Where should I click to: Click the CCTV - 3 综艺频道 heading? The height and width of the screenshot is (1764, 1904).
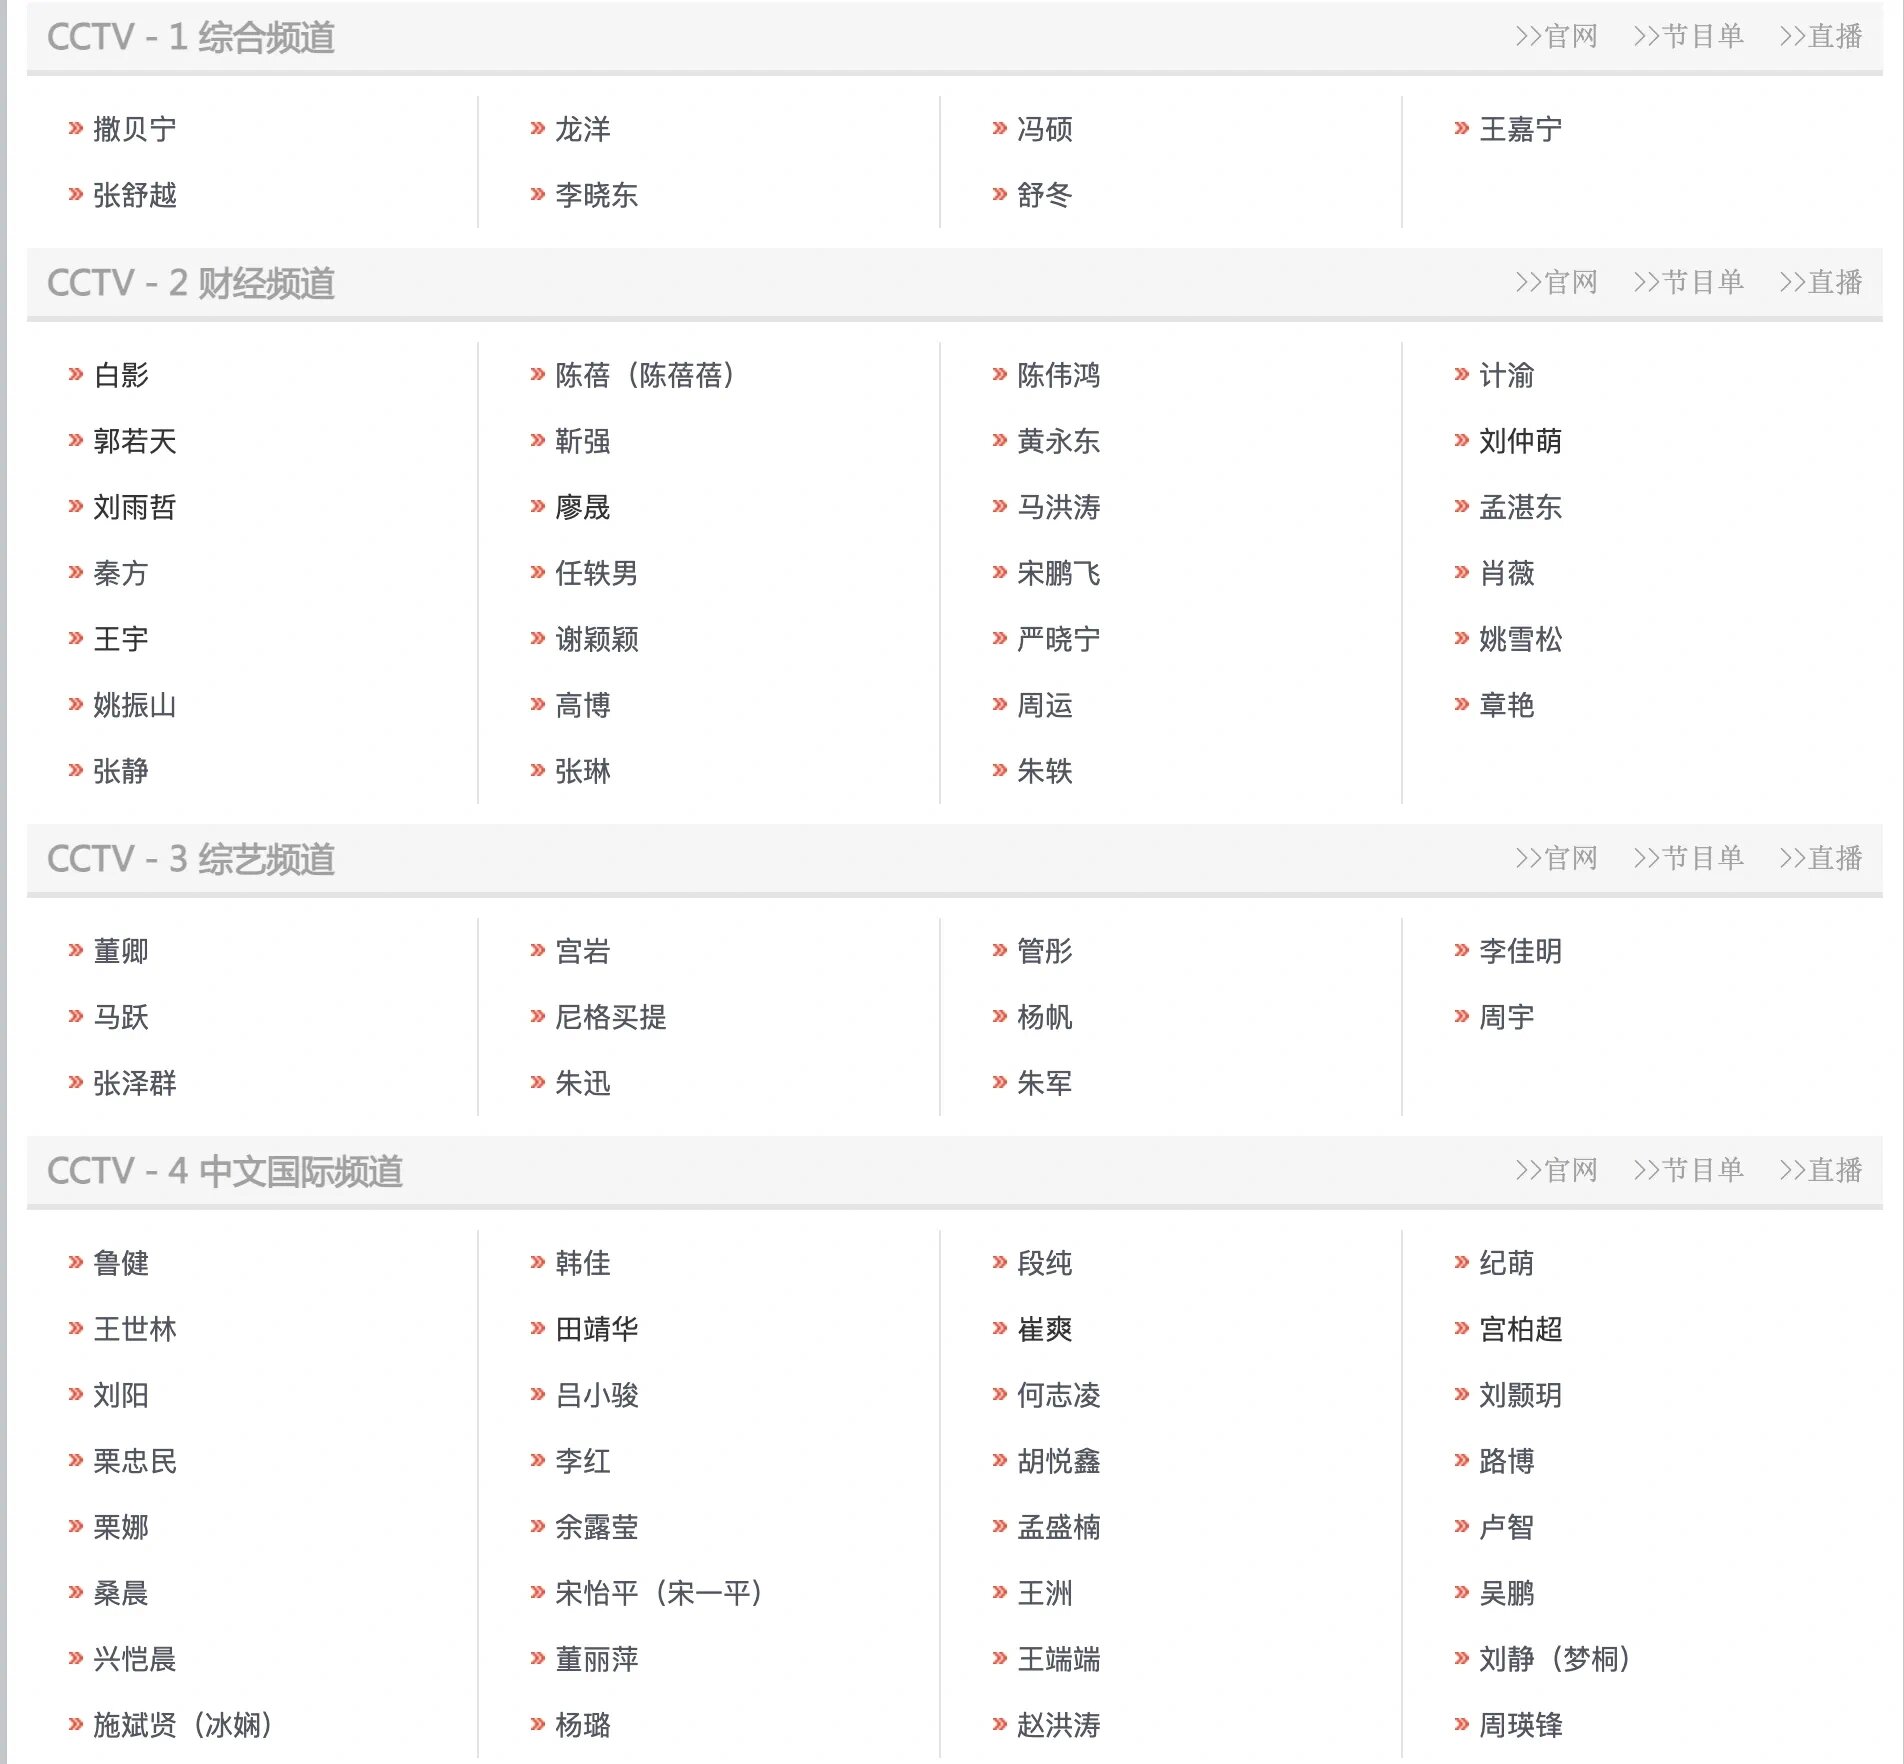191,859
